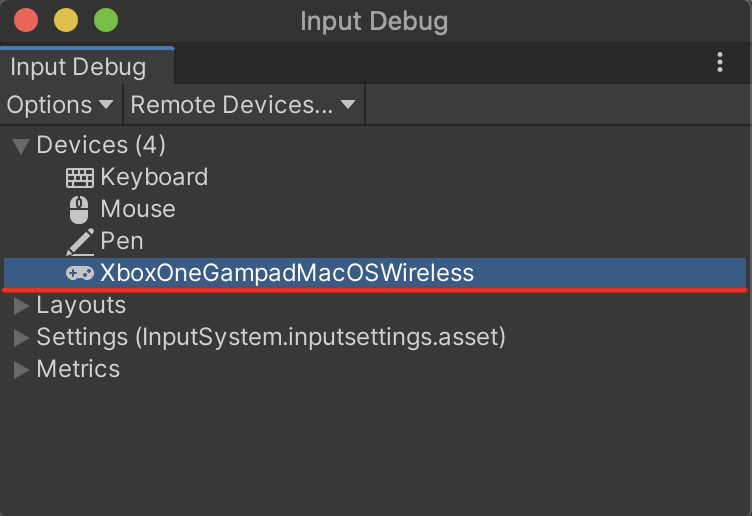
Task: Expand the Layouts section
Action: point(21,306)
